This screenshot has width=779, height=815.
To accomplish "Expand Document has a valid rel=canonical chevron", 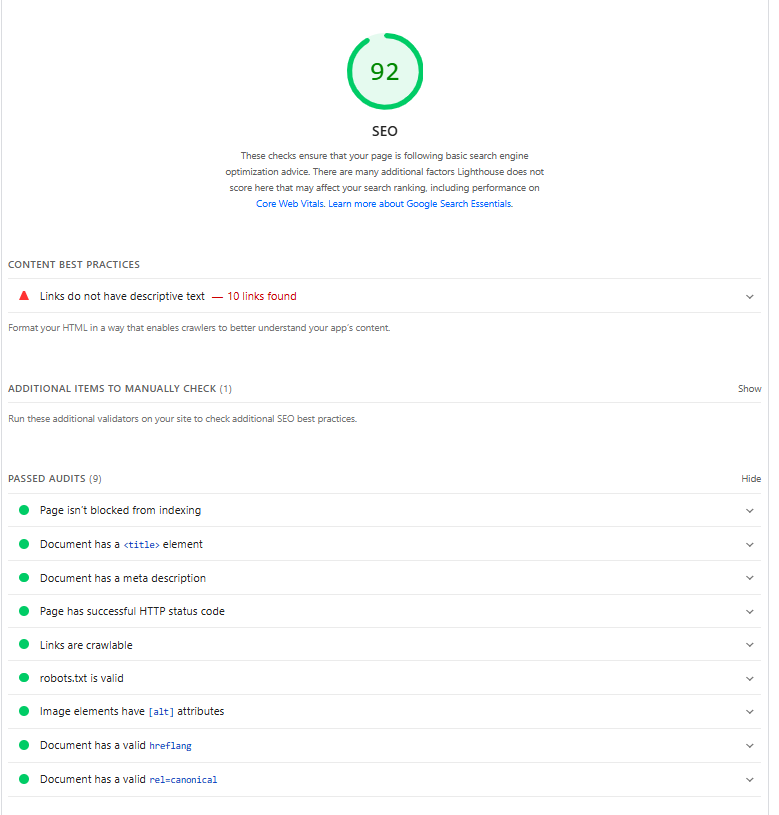I will (749, 780).
